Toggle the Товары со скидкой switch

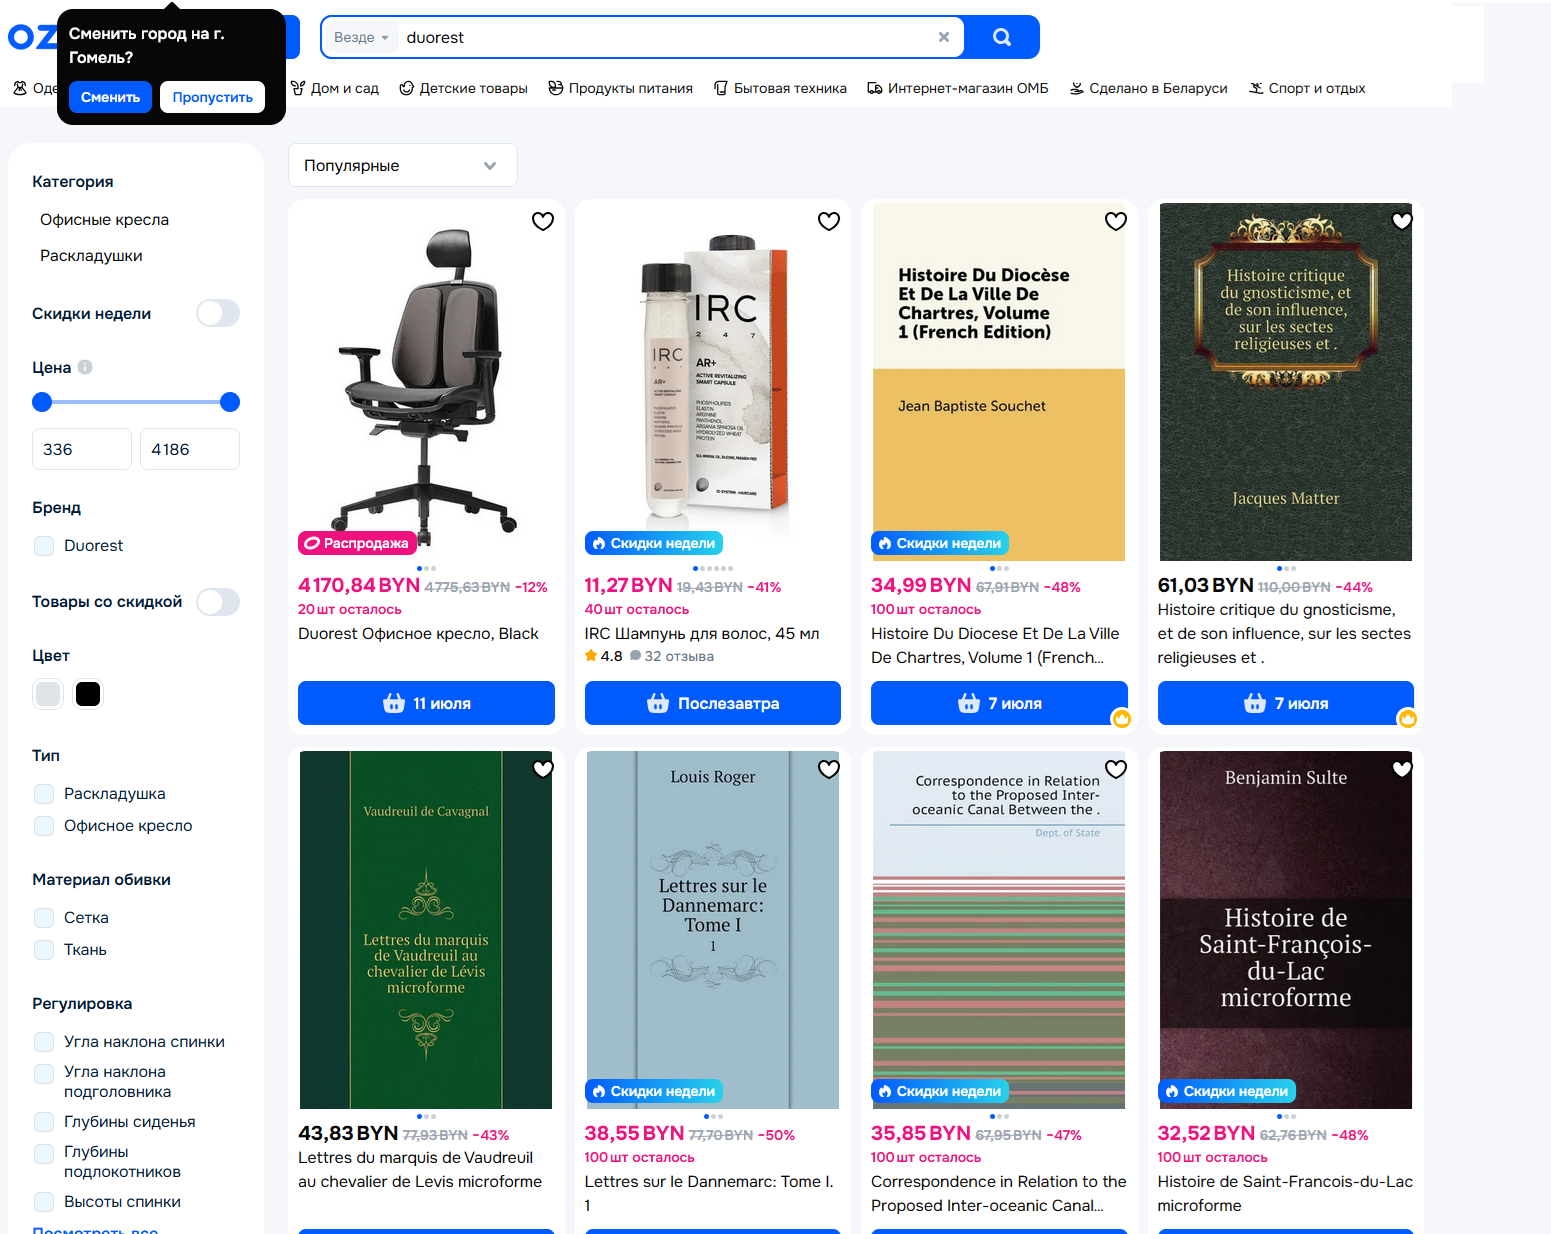pos(218,602)
